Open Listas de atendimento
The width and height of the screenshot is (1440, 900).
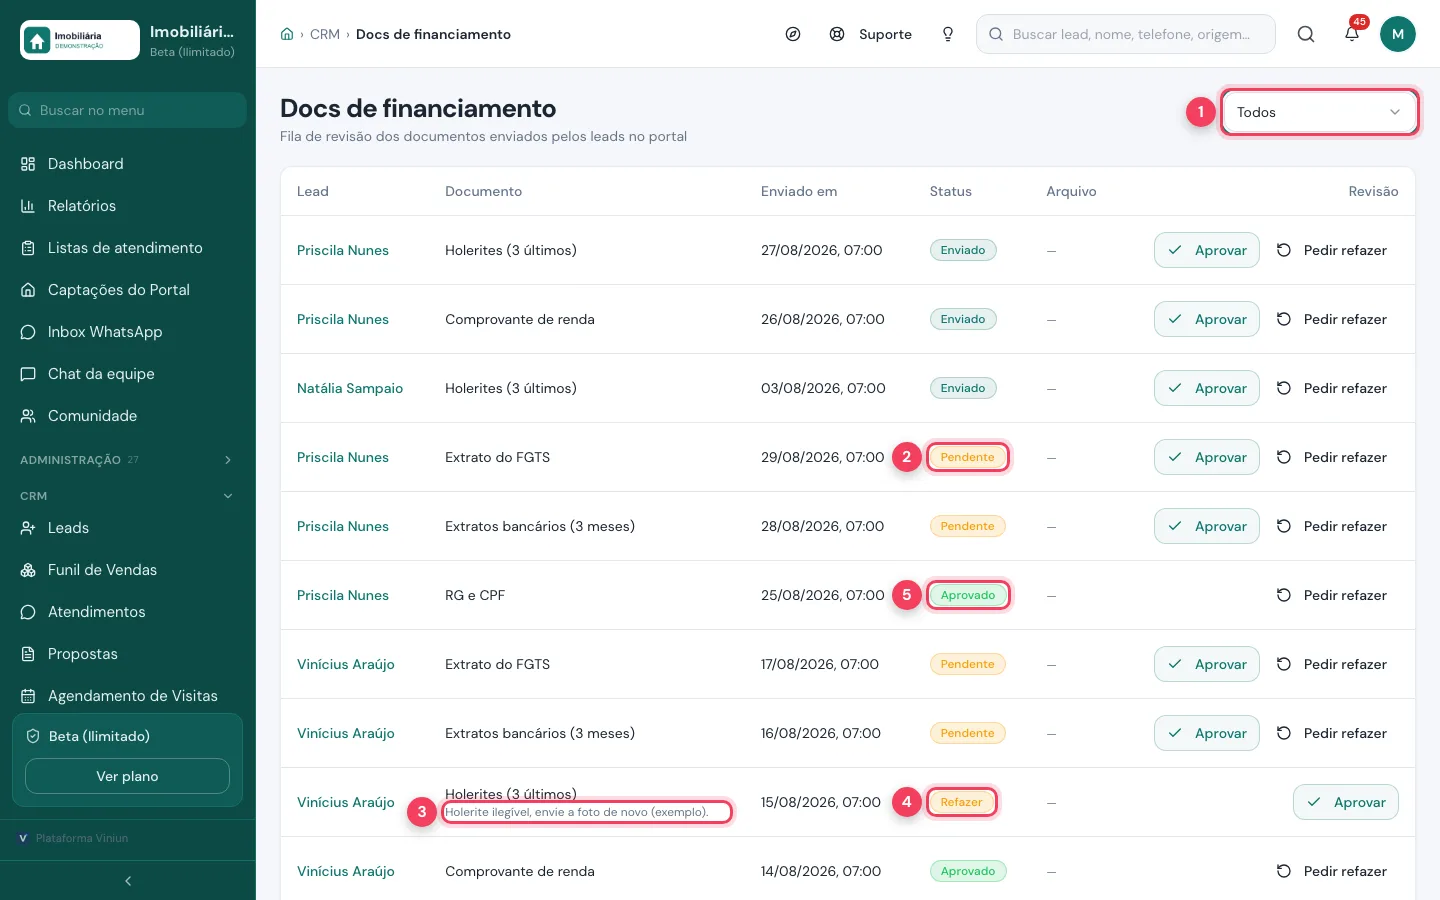click(x=128, y=248)
